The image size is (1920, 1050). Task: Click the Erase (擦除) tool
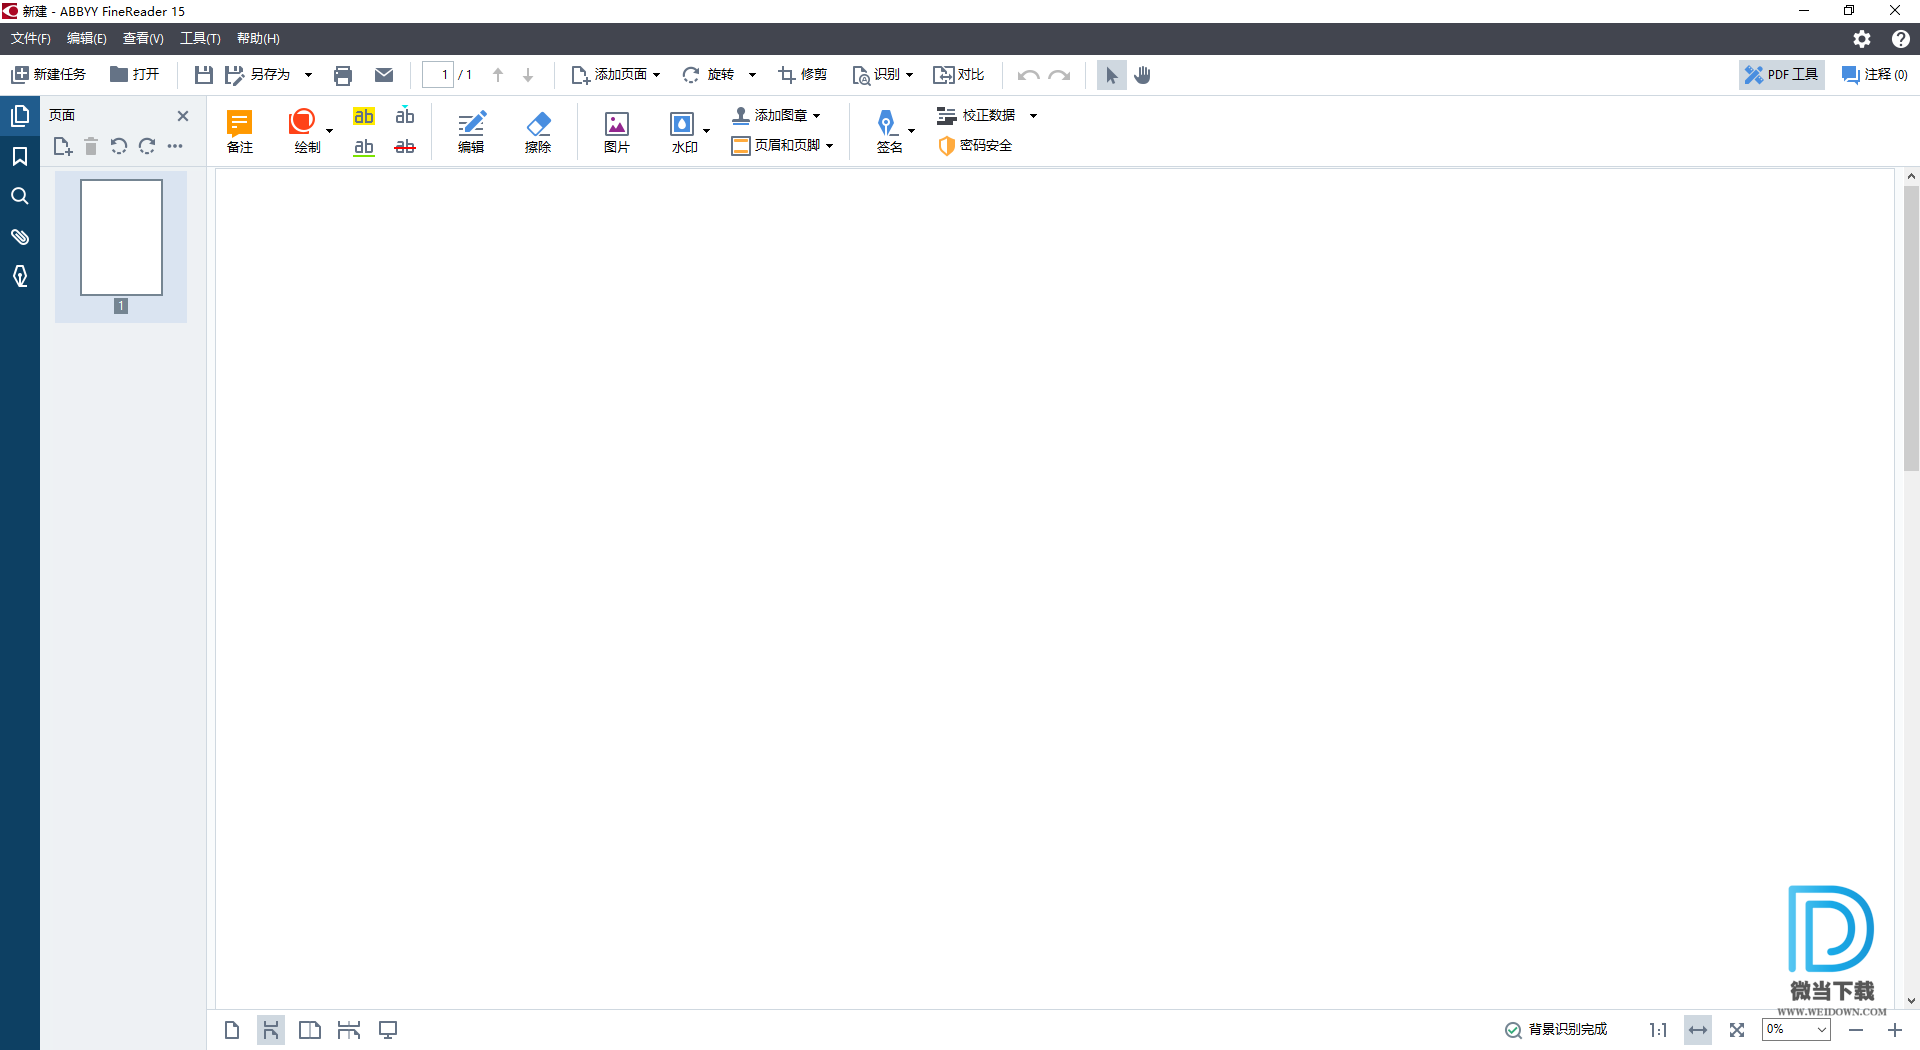538,131
